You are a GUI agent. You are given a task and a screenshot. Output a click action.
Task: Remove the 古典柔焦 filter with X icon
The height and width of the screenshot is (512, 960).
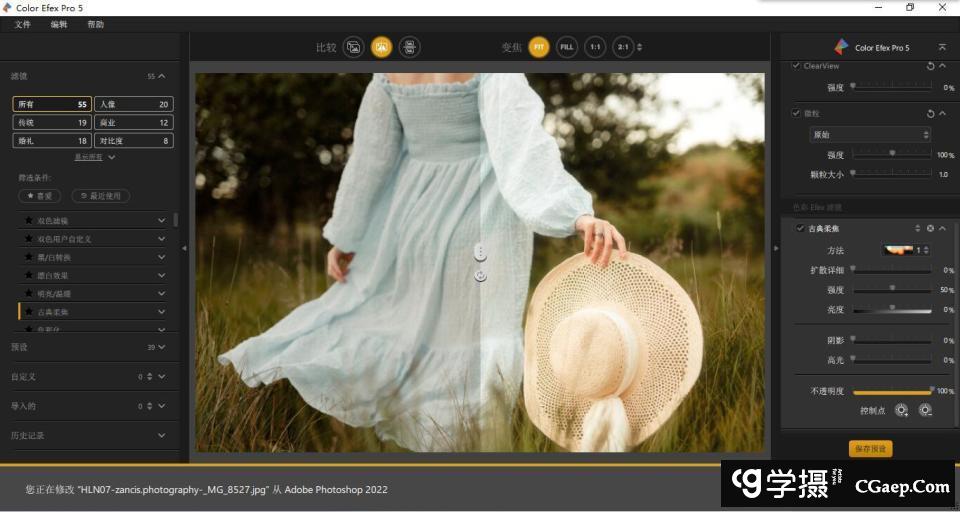coord(930,228)
